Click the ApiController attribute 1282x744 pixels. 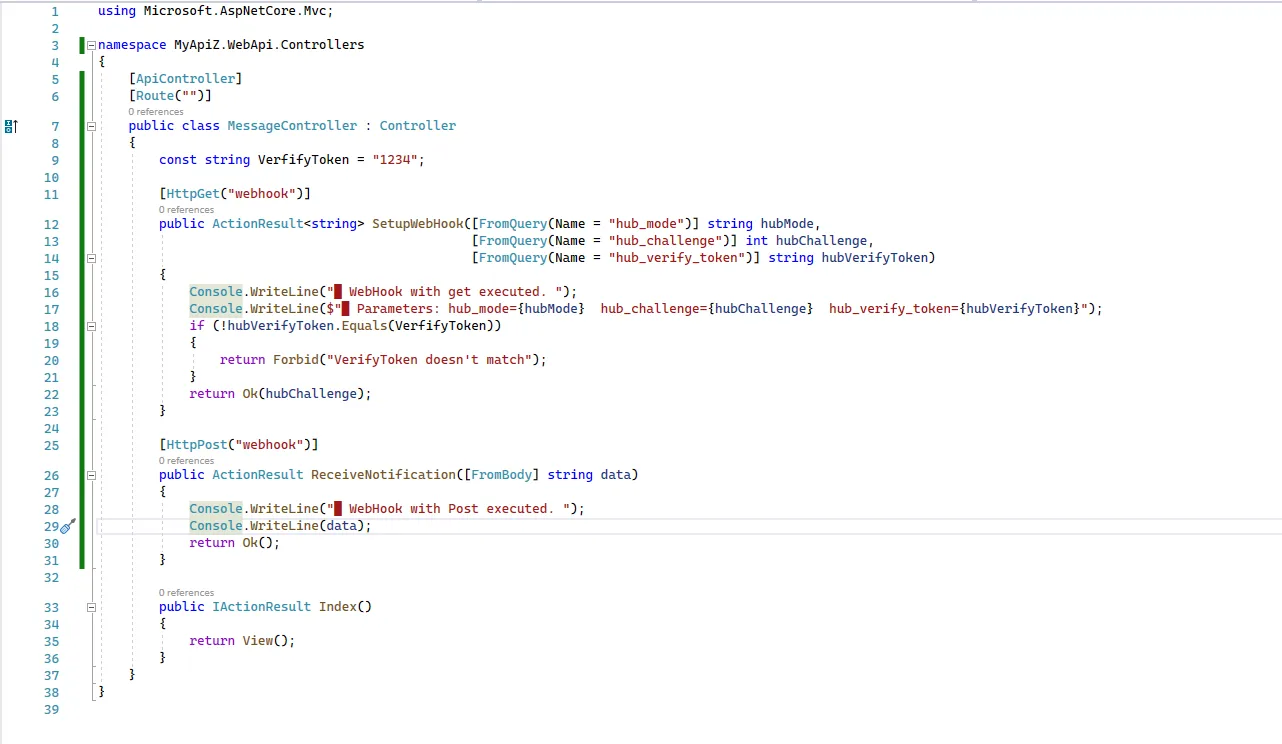click(186, 79)
